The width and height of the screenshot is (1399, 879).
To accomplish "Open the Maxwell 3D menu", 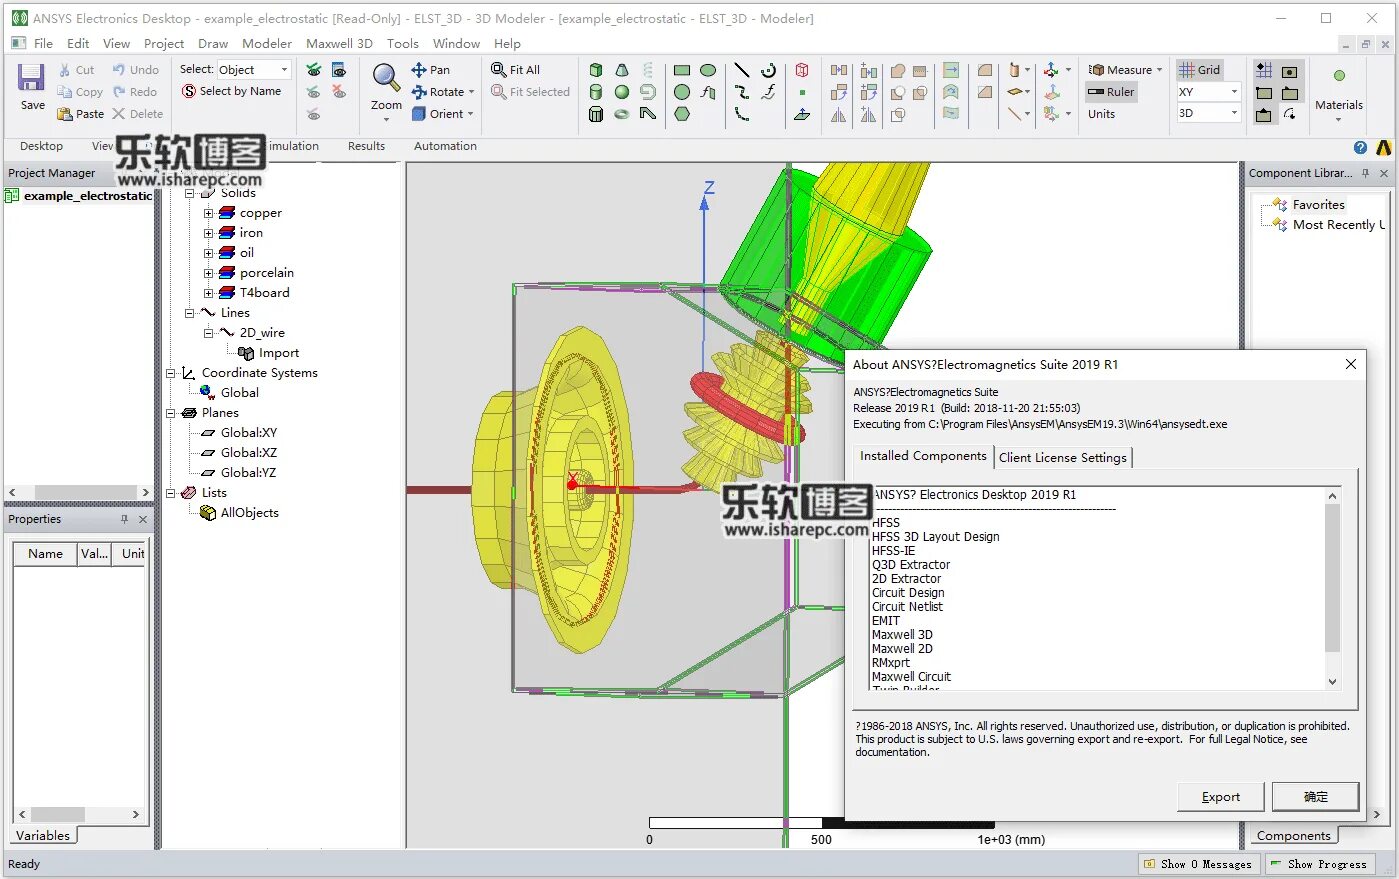I will [339, 43].
